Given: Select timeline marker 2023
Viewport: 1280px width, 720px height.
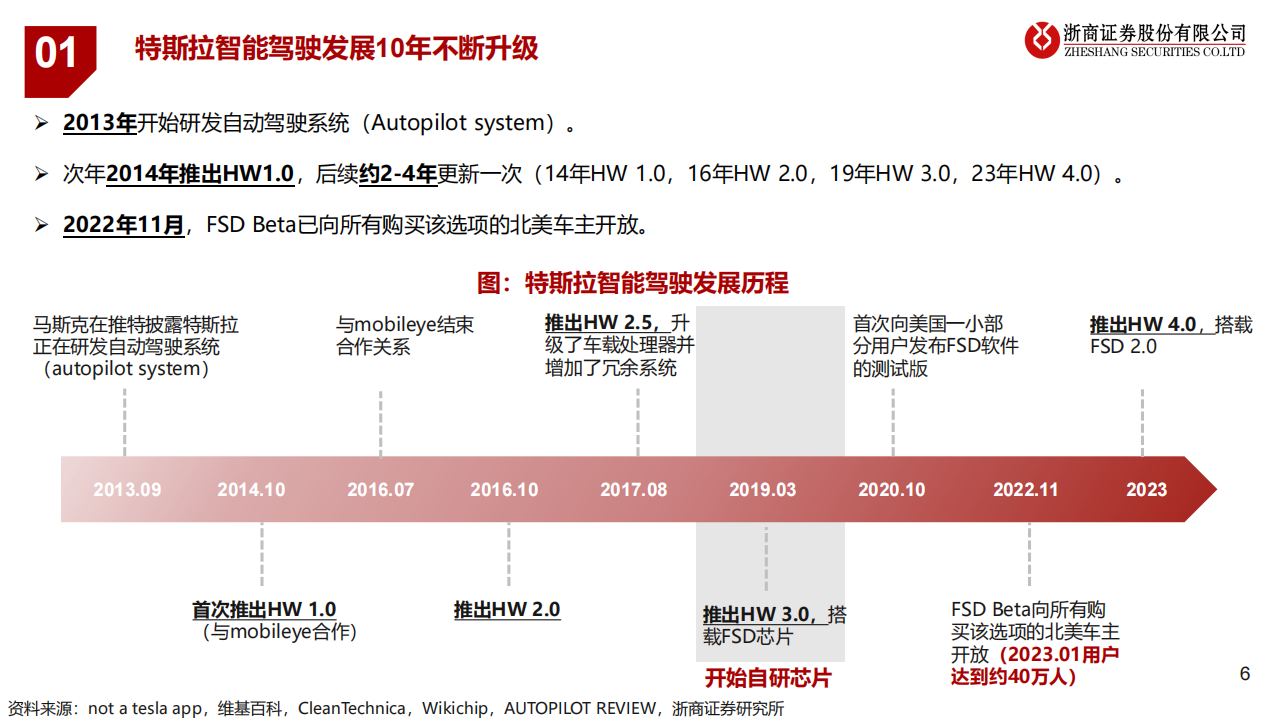Looking at the screenshot, I should point(1146,490).
